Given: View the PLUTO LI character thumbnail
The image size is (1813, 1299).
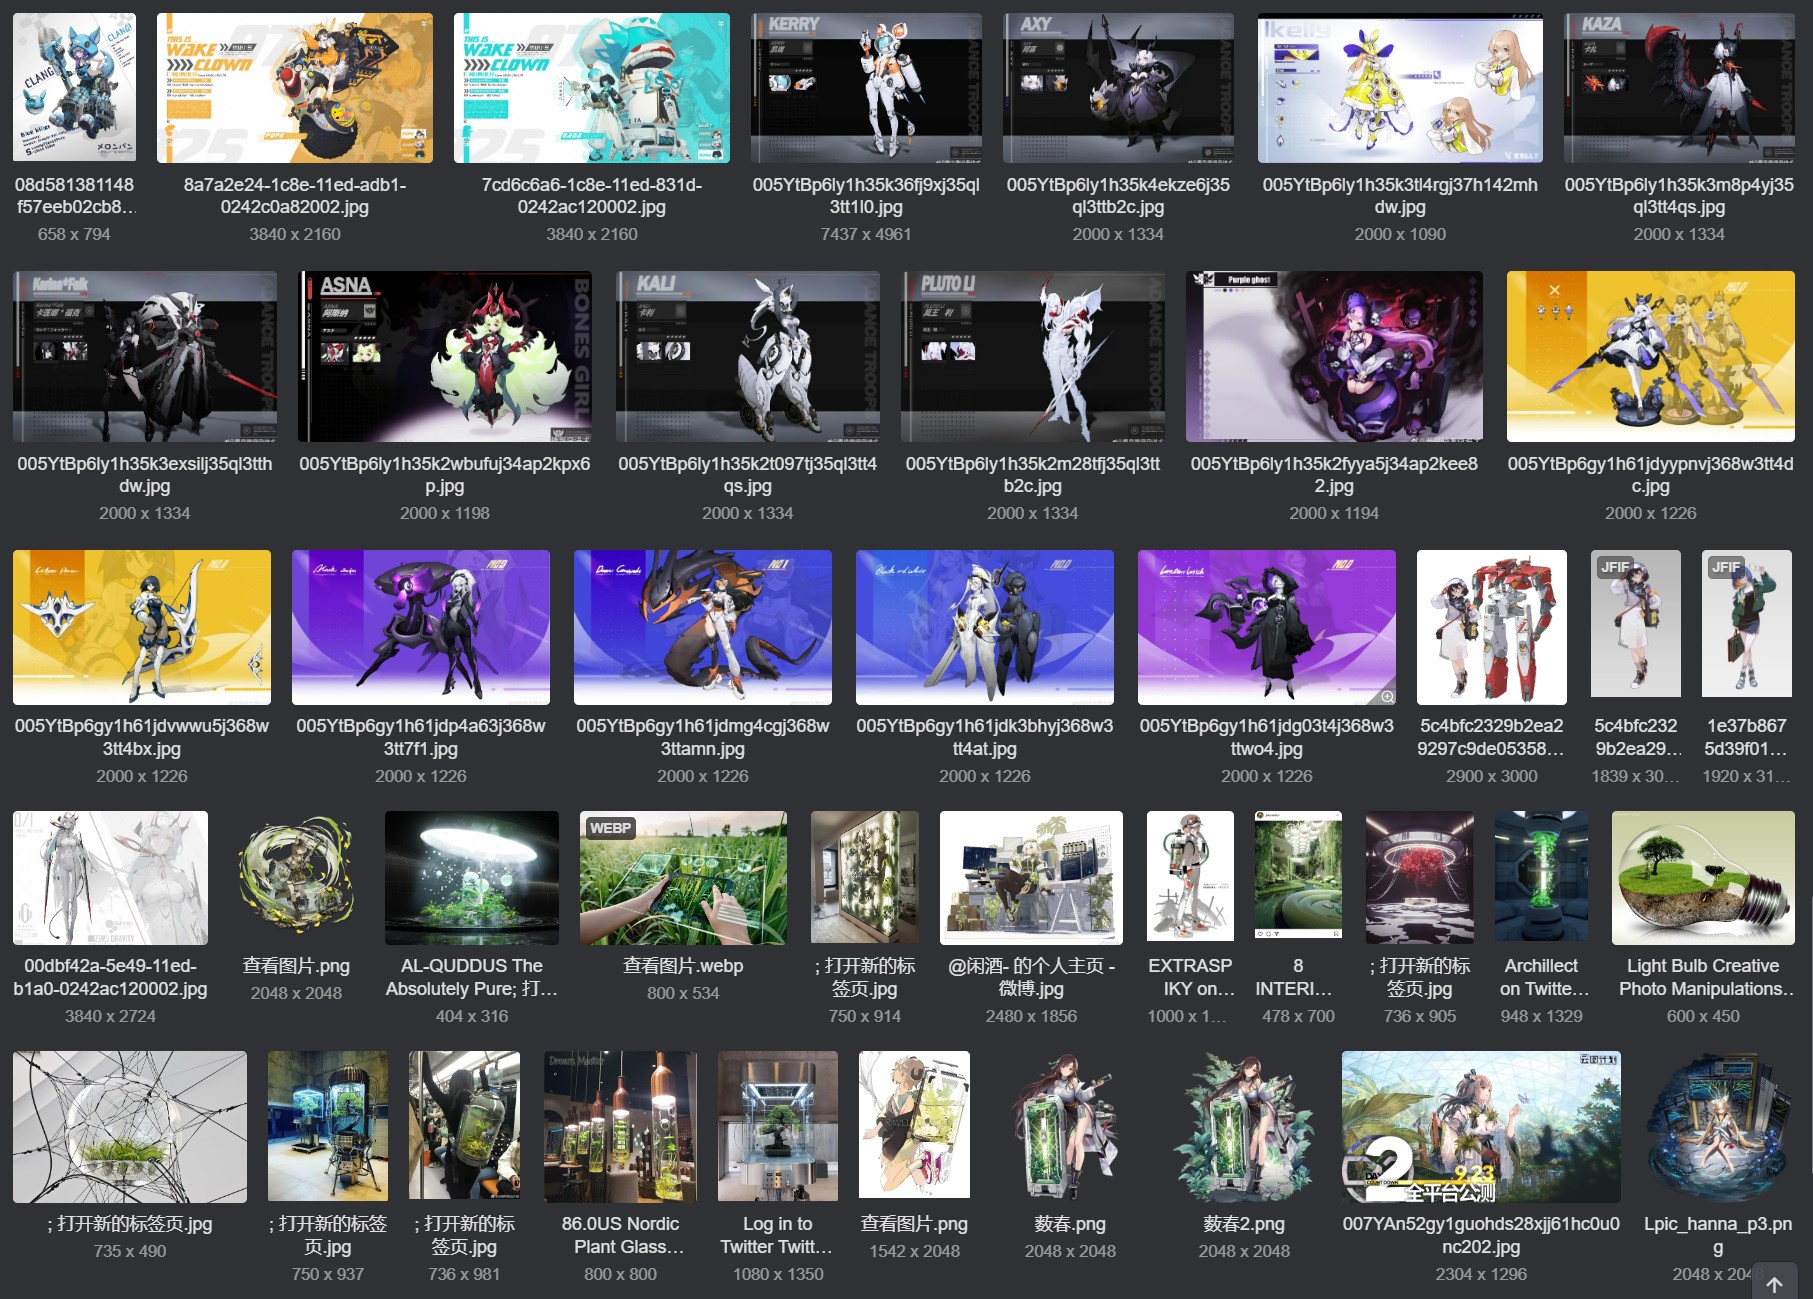Looking at the screenshot, I should [x=1033, y=356].
